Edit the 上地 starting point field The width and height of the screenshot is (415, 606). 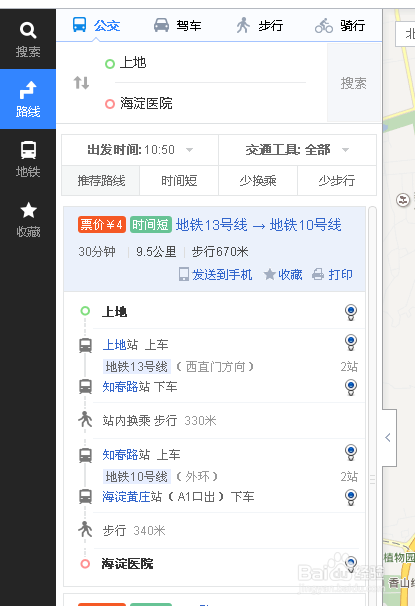click(211, 63)
